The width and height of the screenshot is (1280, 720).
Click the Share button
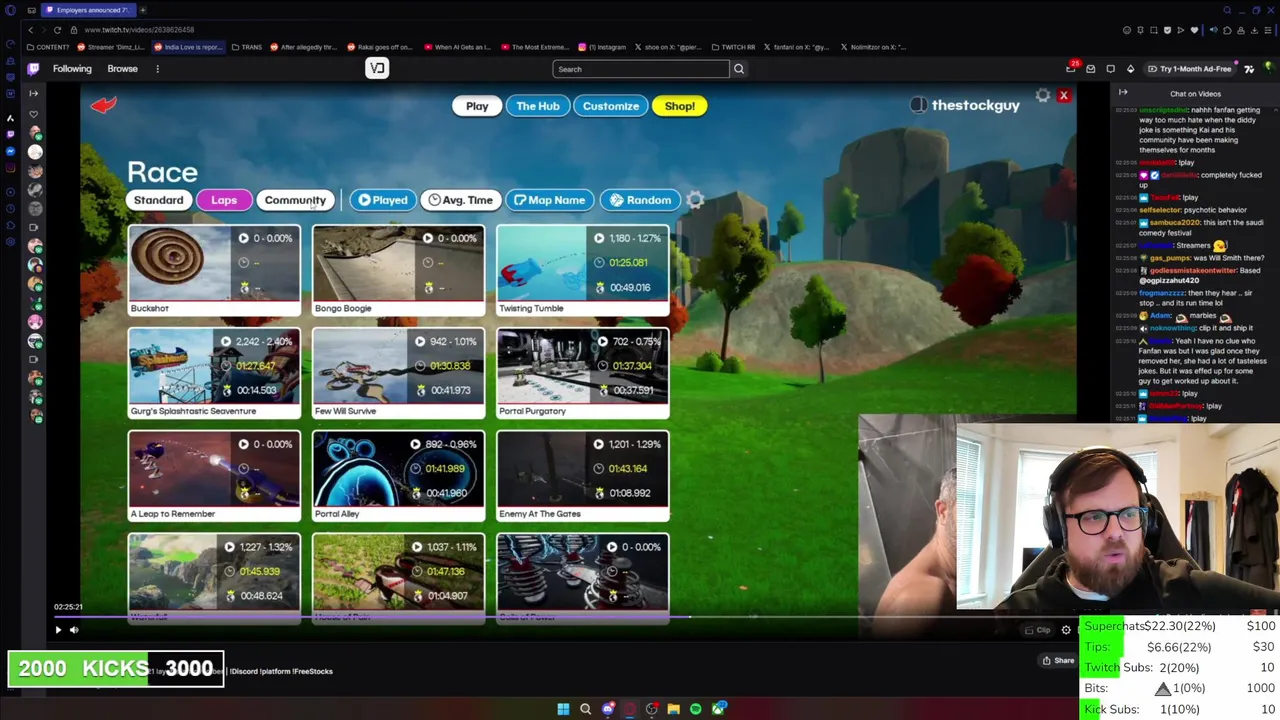click(1058, 660)
